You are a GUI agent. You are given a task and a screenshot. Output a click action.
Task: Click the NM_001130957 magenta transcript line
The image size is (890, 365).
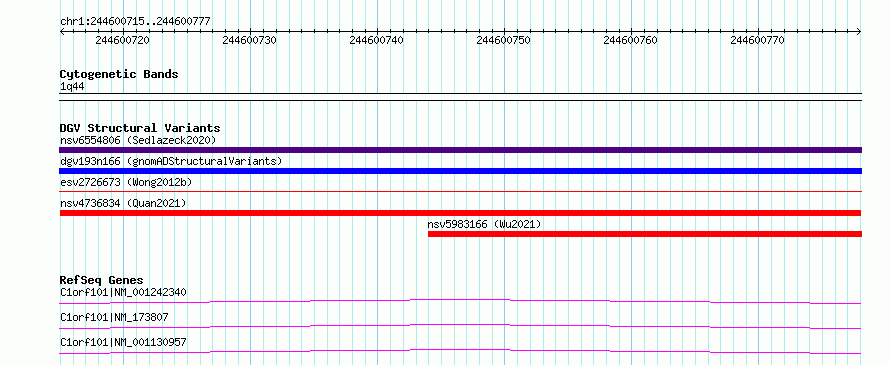[x=460, y=351]
